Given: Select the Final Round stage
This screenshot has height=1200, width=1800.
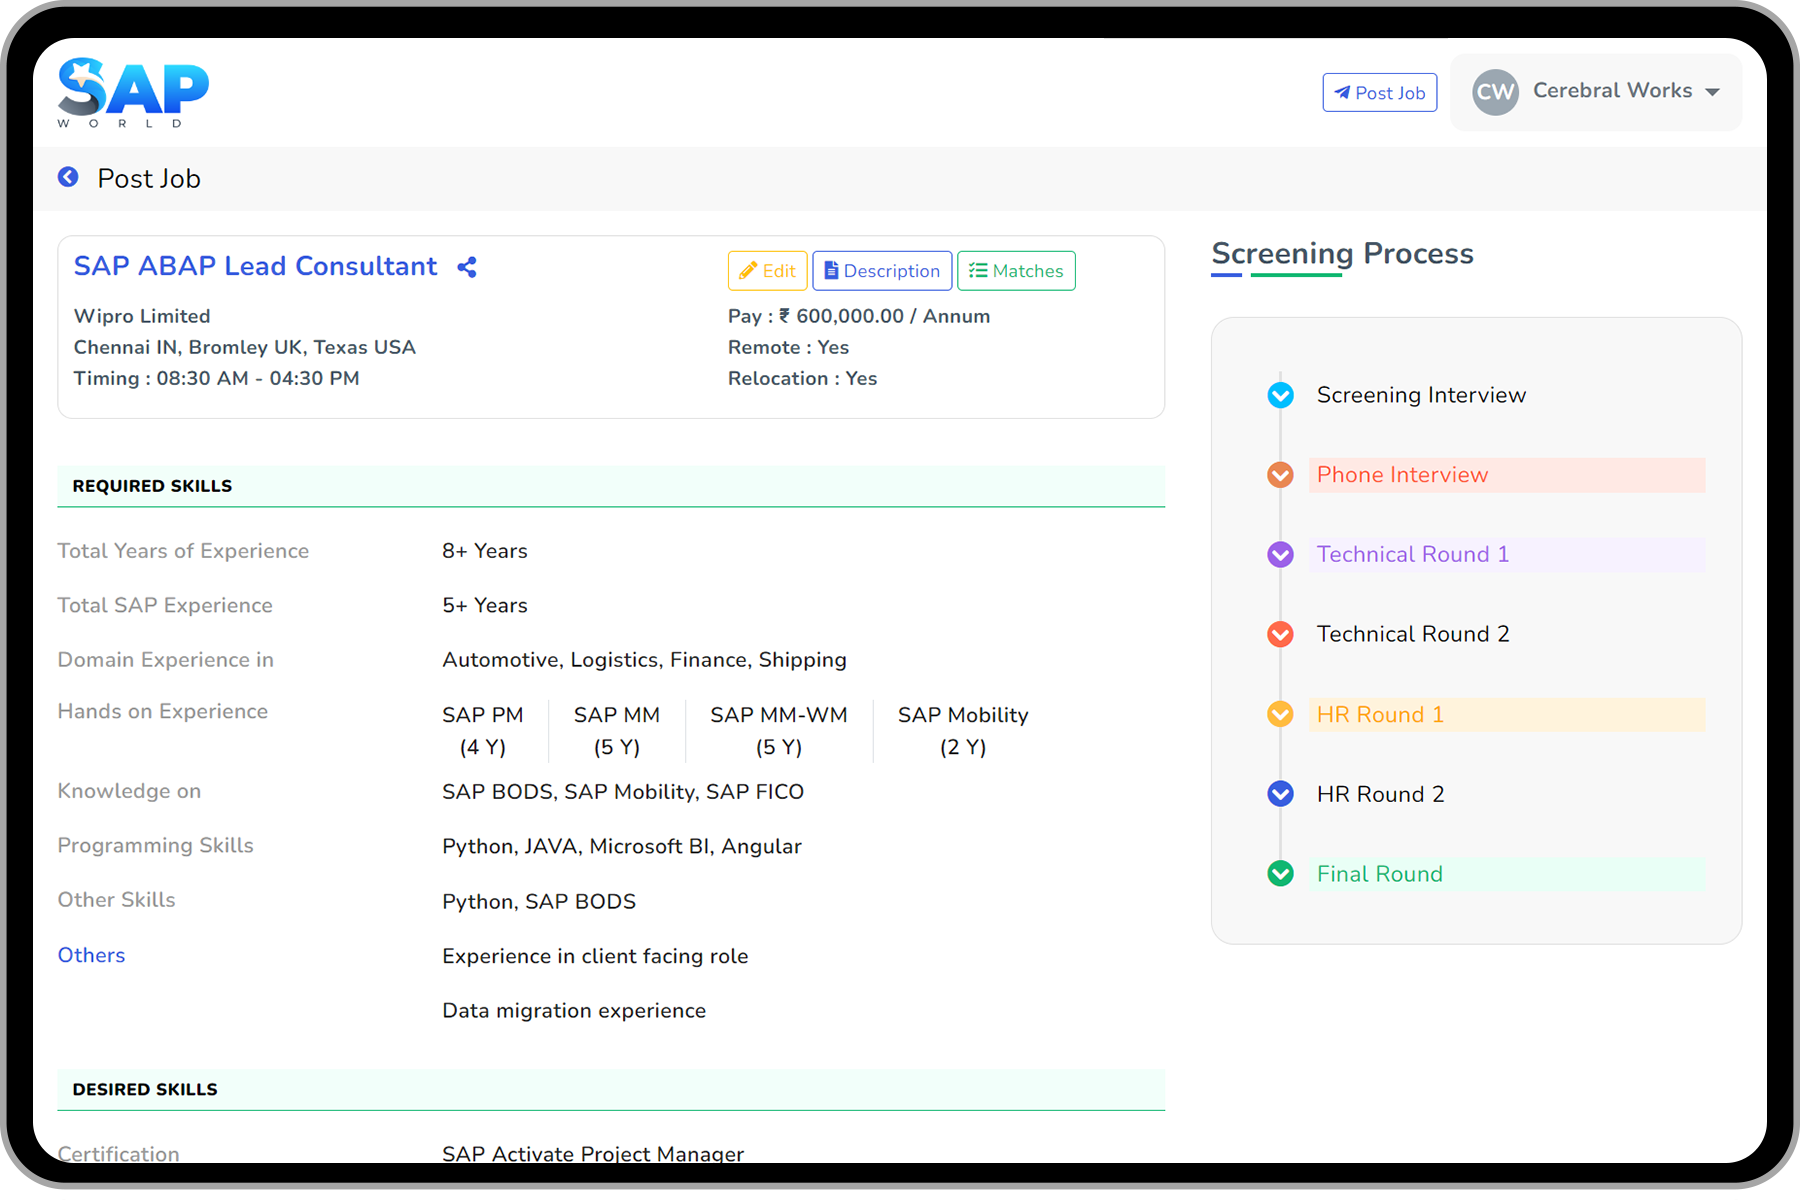Looking at the screenshot, I should click(1507, 874).
